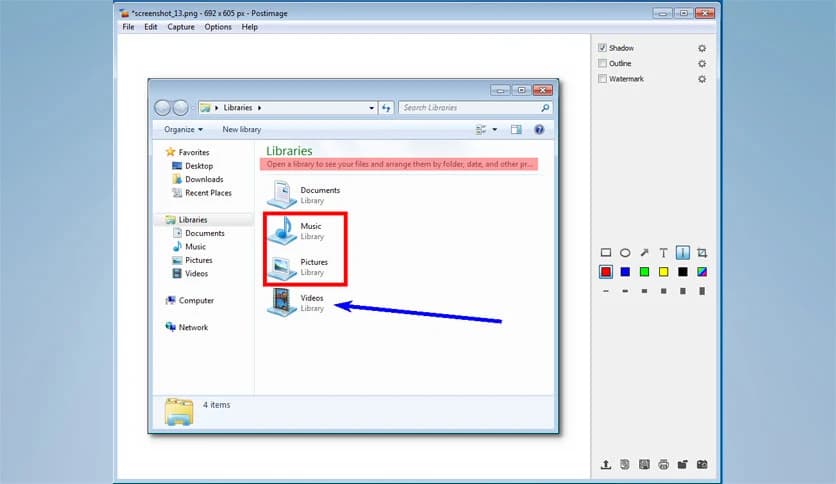Expand the Organize dropdown in Libraries window

[x=183, y=130]
